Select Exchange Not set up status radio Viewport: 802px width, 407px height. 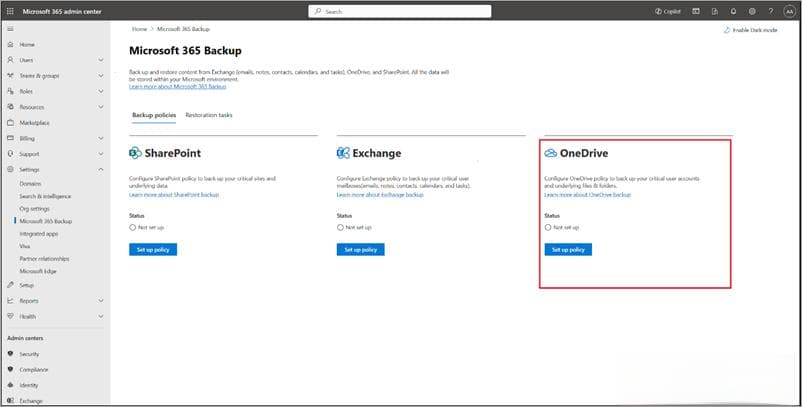click(340, 227)
